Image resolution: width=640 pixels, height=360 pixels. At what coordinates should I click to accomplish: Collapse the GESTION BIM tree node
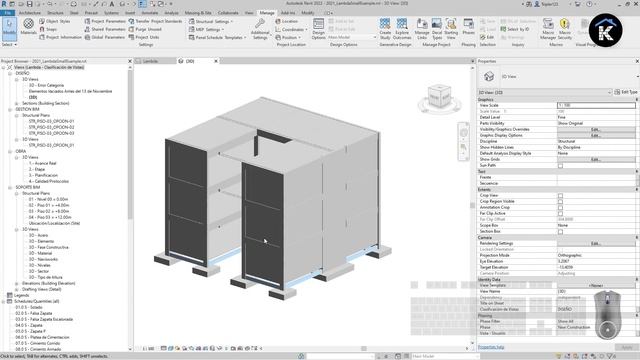click(x=10, y=109)
